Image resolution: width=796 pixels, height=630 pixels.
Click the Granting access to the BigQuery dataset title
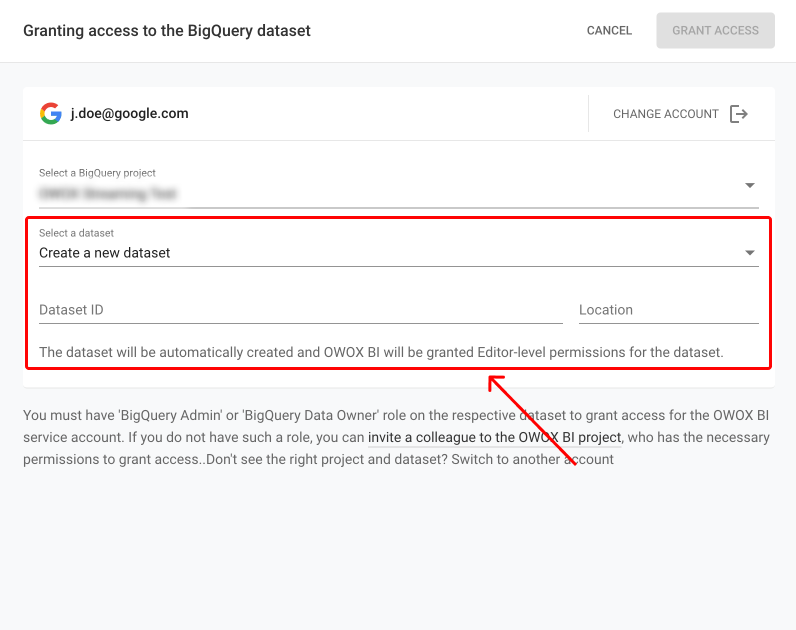(x=167, y=30)
